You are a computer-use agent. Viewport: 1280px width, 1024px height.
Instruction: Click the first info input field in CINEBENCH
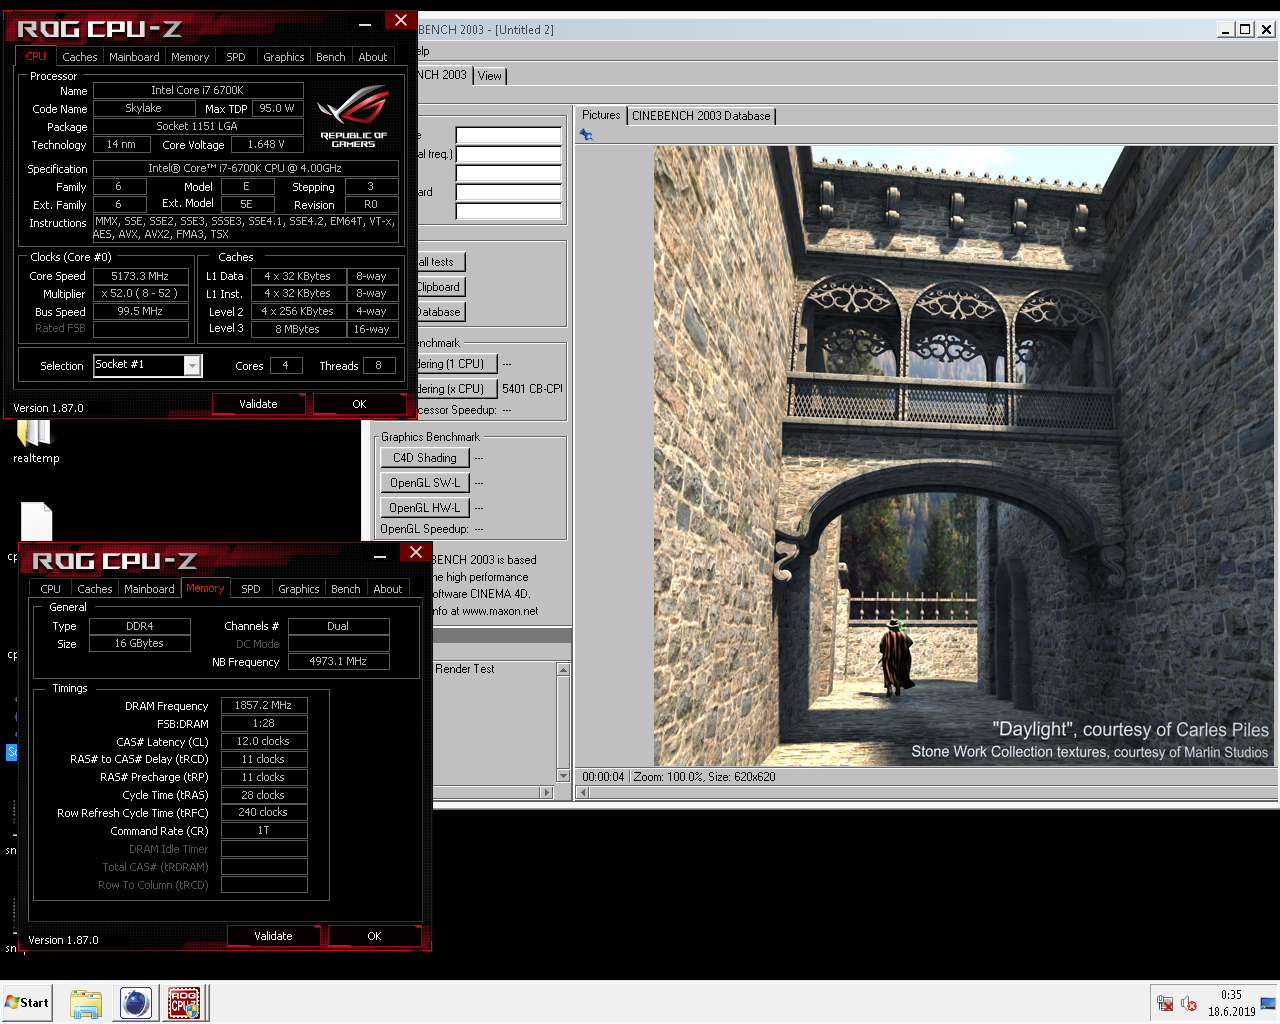[509, 135]
